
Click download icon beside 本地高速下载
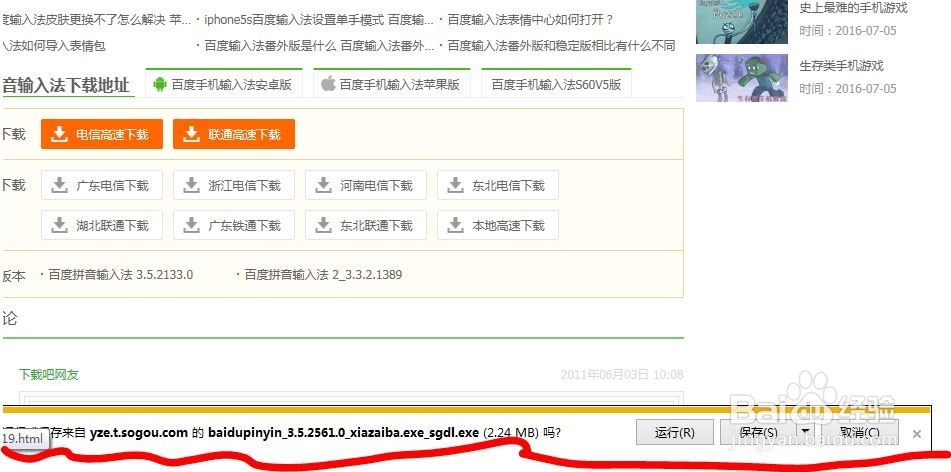coord(455,225)
